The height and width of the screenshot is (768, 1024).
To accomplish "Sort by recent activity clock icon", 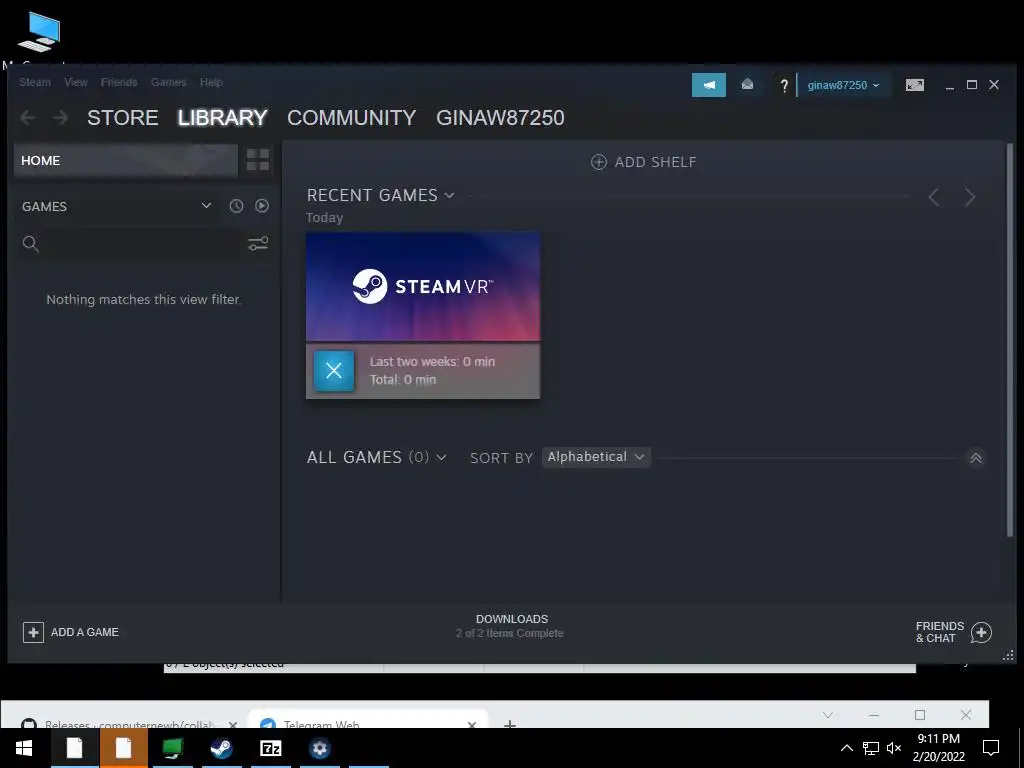I will 236,206.
